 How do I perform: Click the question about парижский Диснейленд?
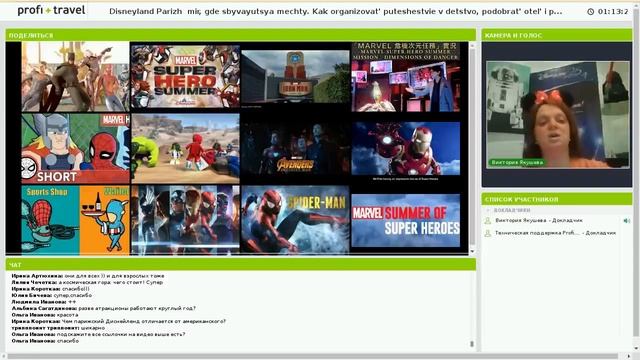118,322
